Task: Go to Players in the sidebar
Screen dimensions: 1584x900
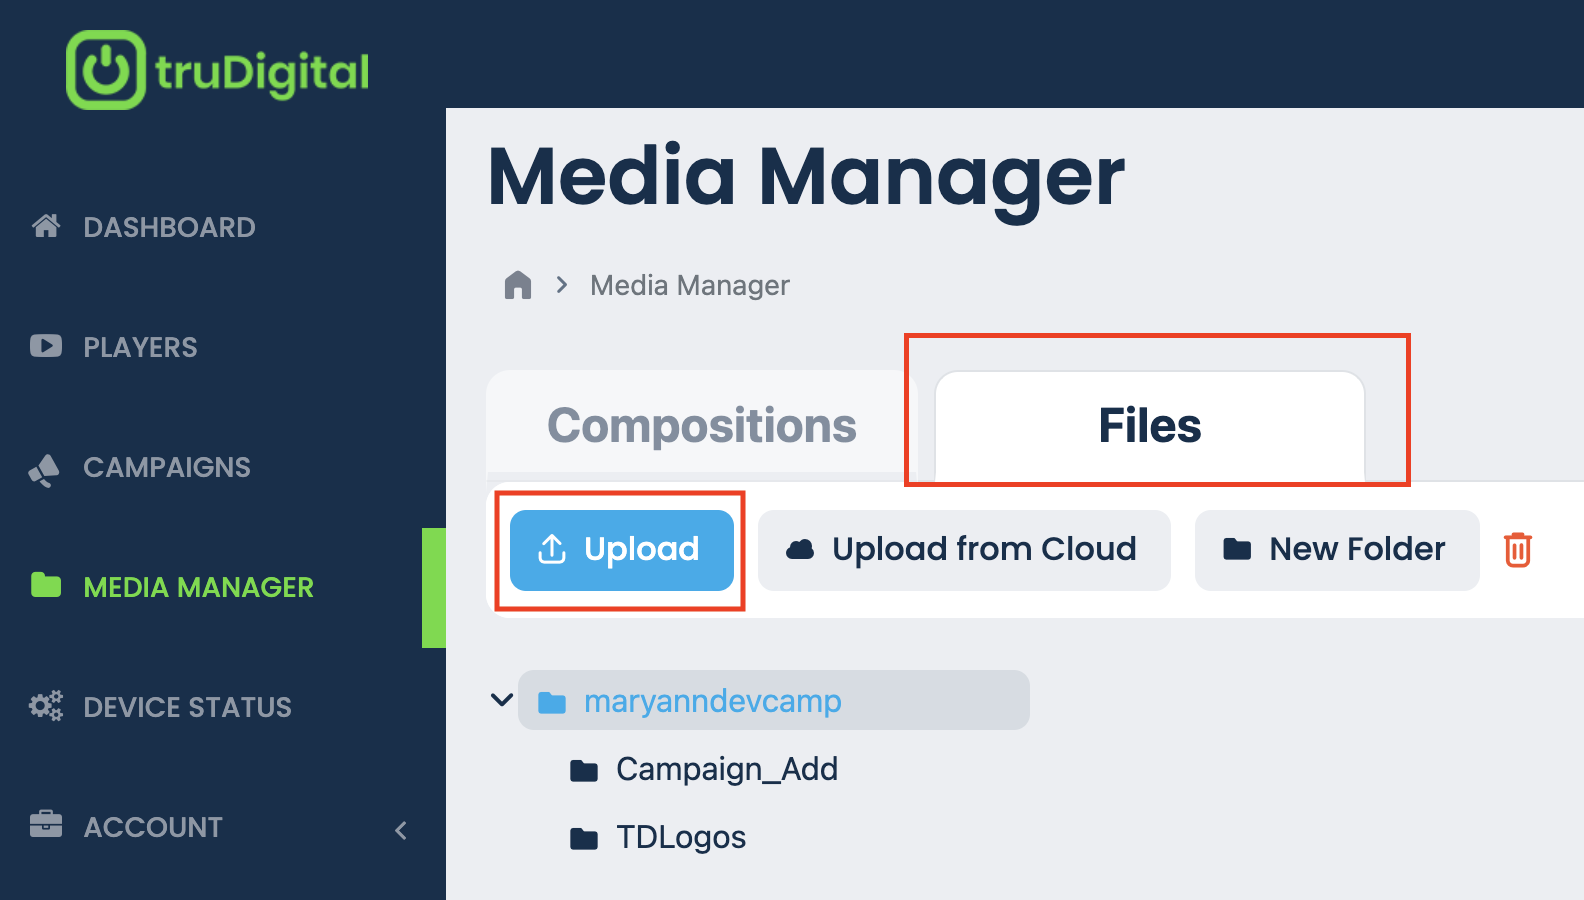Action: coord(140,347)
